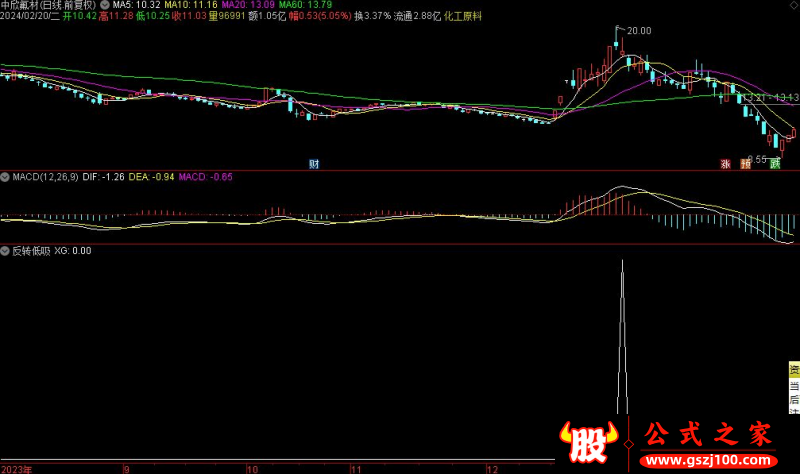Select the 当 side tab
800x474 pixels.
(x=794, y=388)
